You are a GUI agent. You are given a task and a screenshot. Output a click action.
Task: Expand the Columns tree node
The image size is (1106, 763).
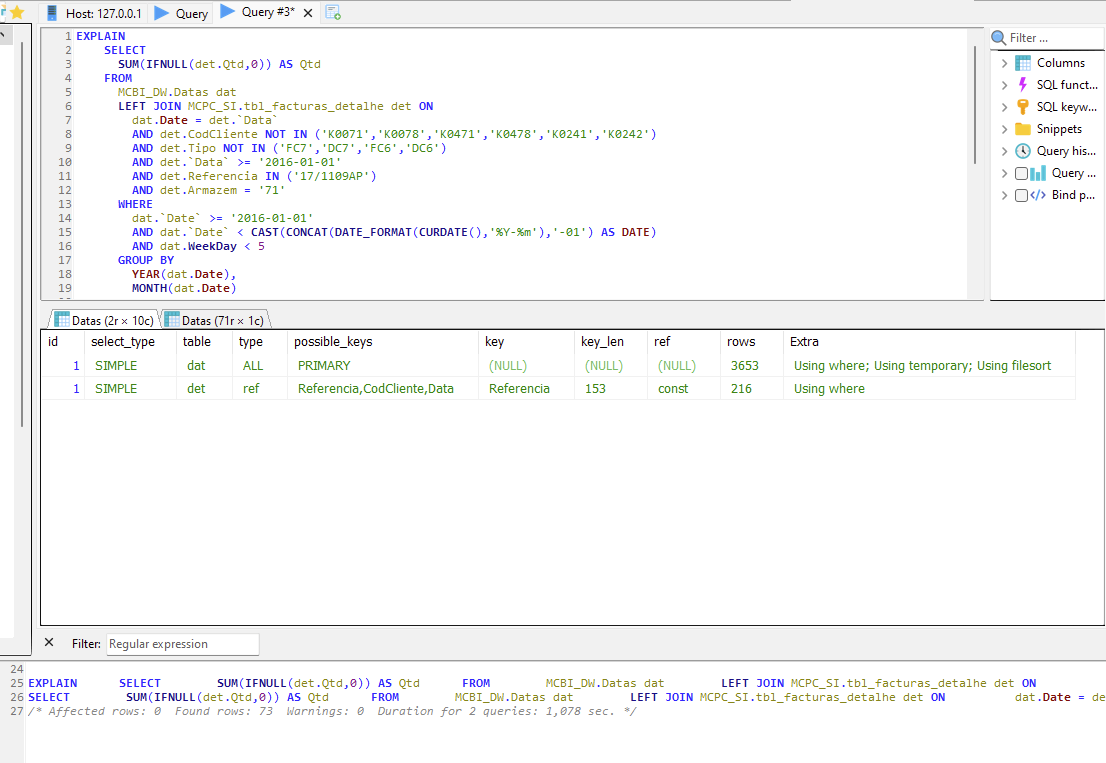click(1004, 63)
